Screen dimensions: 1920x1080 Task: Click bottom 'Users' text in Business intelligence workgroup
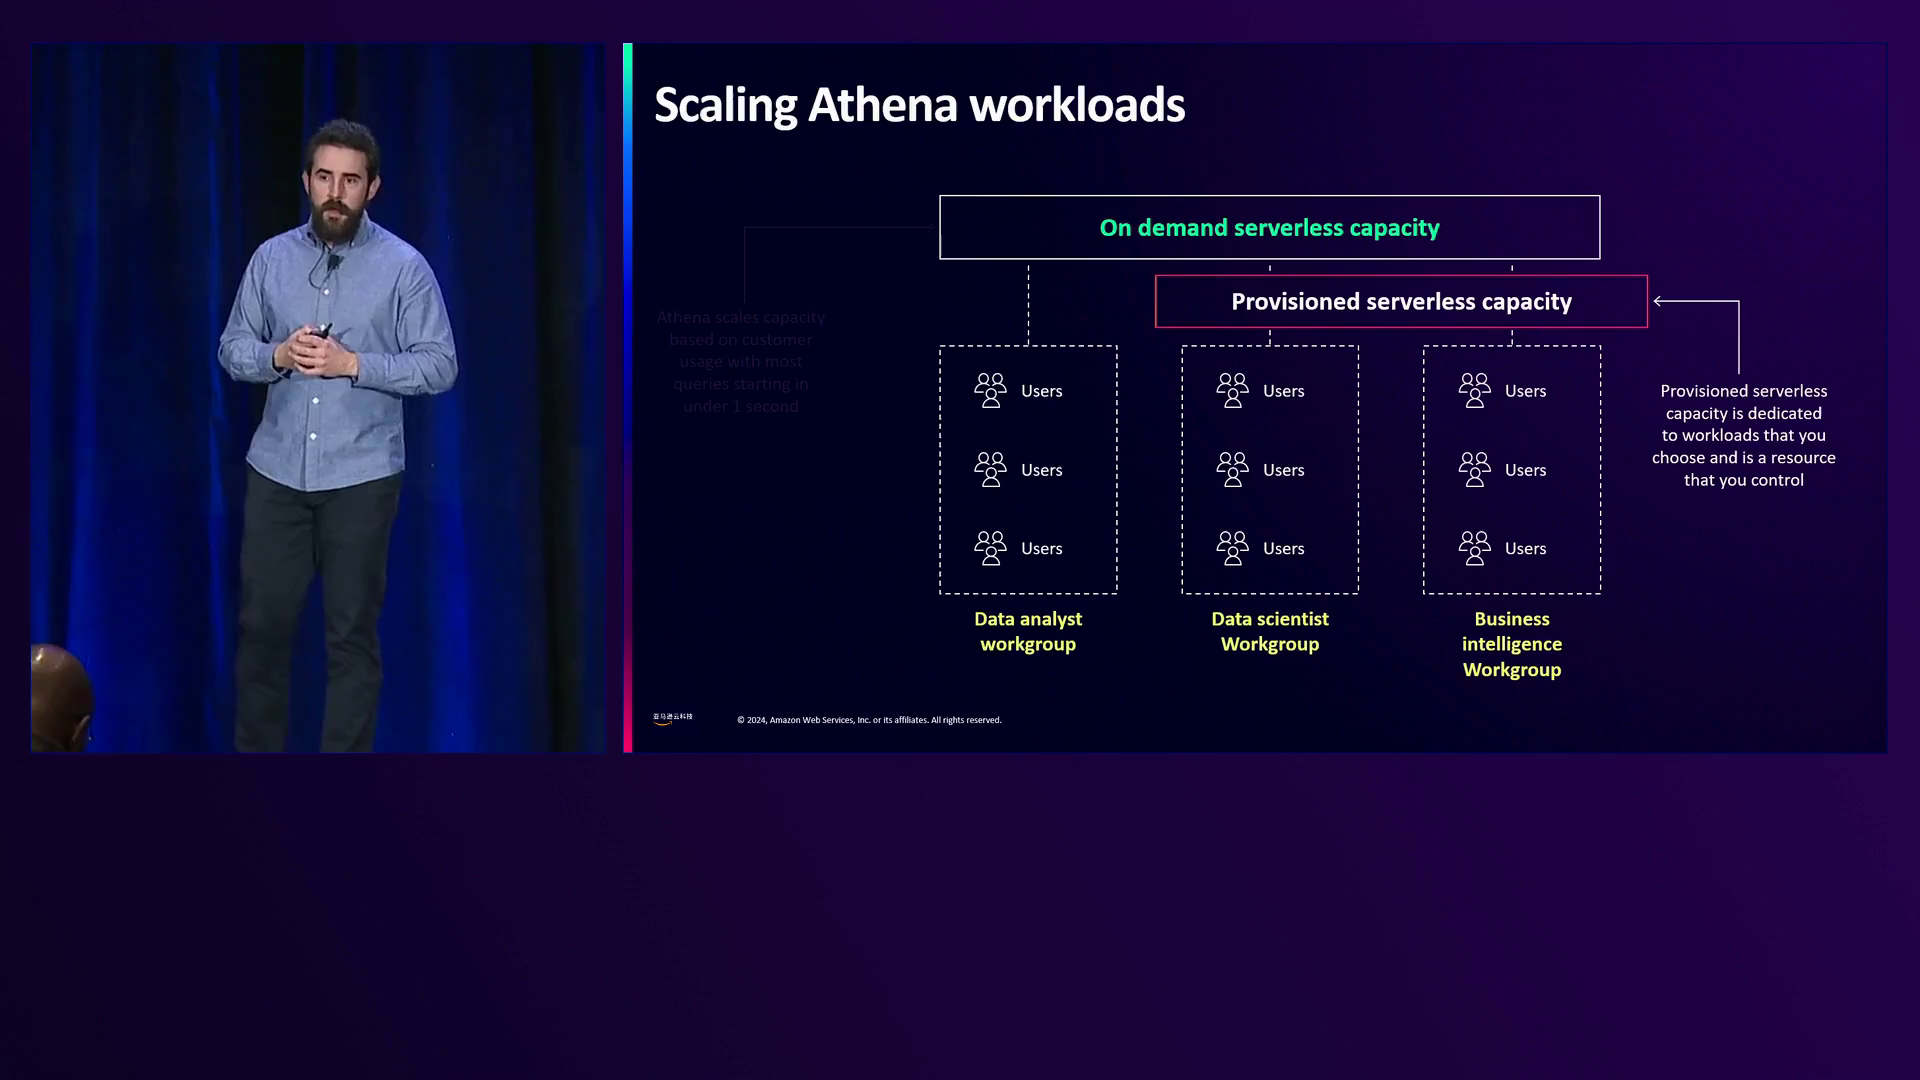[x=1525, y=549]
